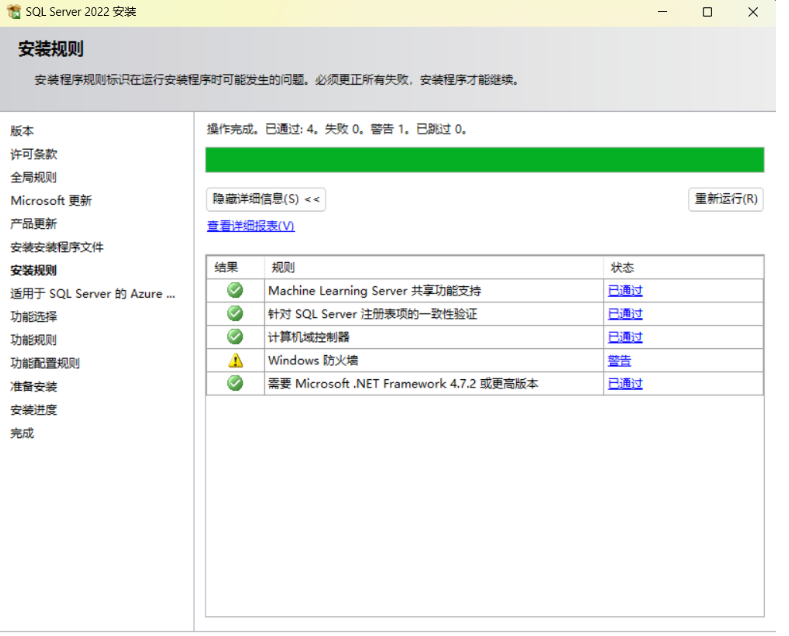Open 已通过 status for 计算机域控制器
The width and height of the screenshot is (789, 636).
[625, 337]
